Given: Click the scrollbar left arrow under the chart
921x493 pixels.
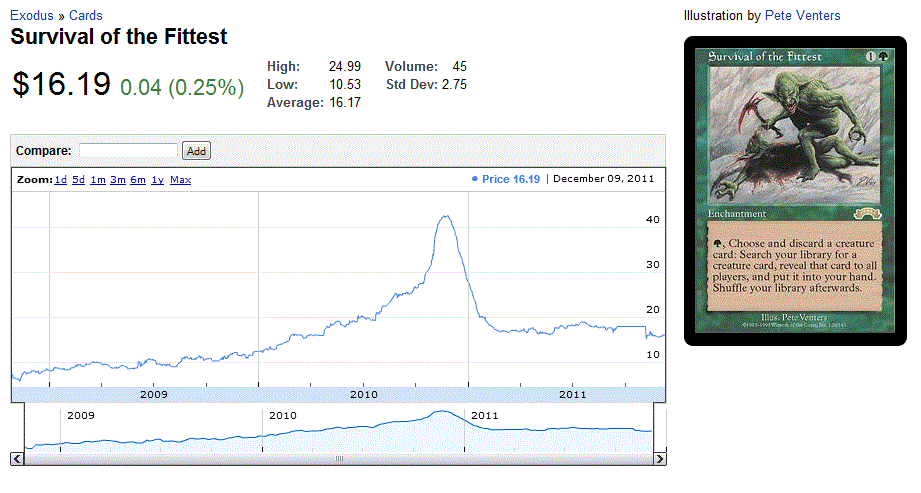Looking at the screenshot, I should 17,458.
